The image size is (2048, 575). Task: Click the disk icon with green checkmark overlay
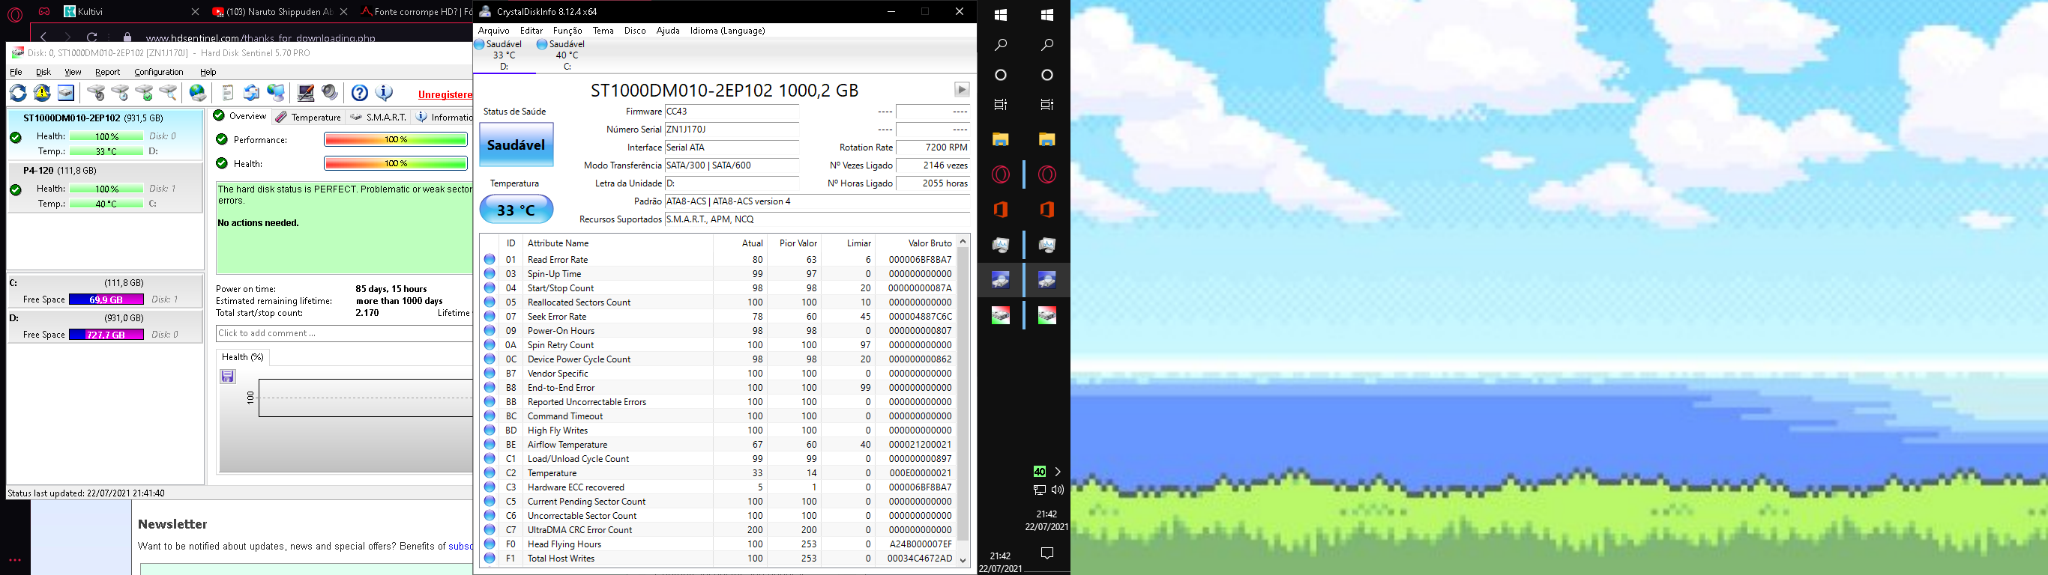[x=144, y=93]
